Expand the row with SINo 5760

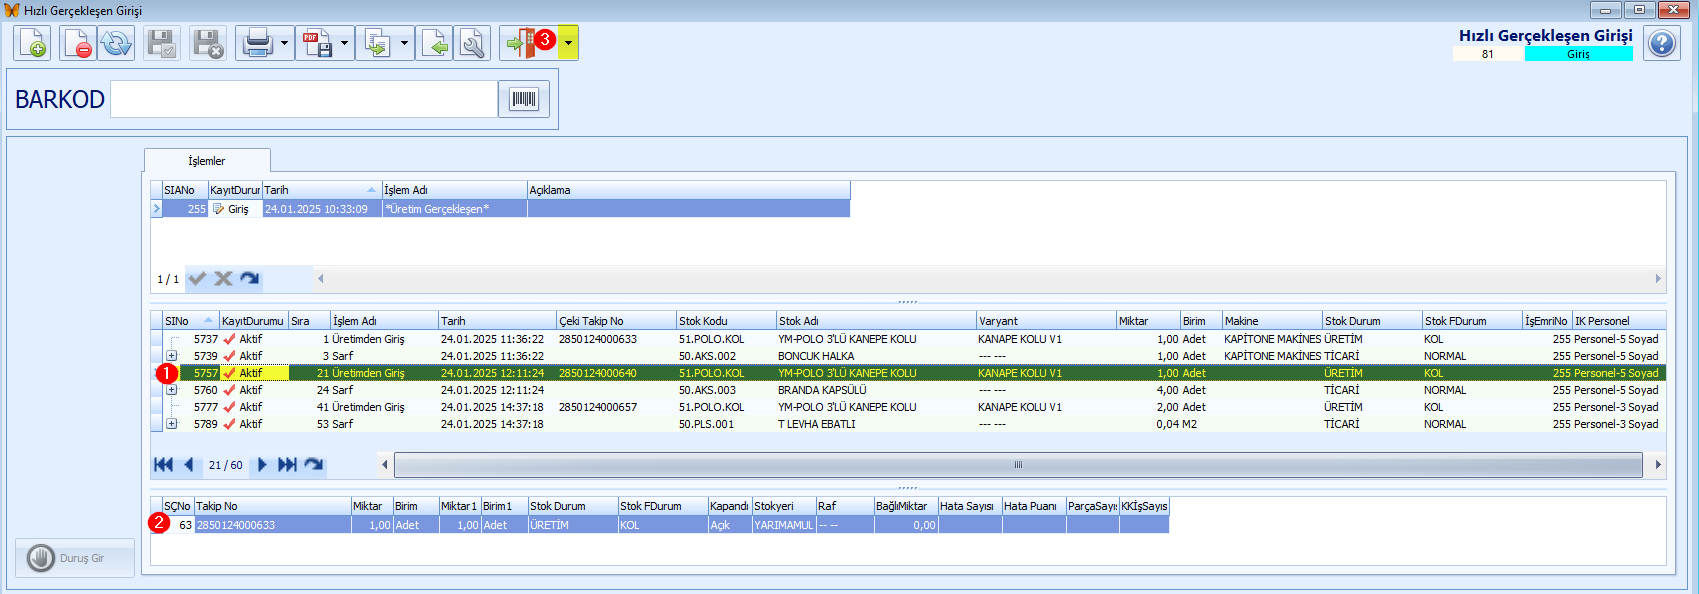(172, 390)
